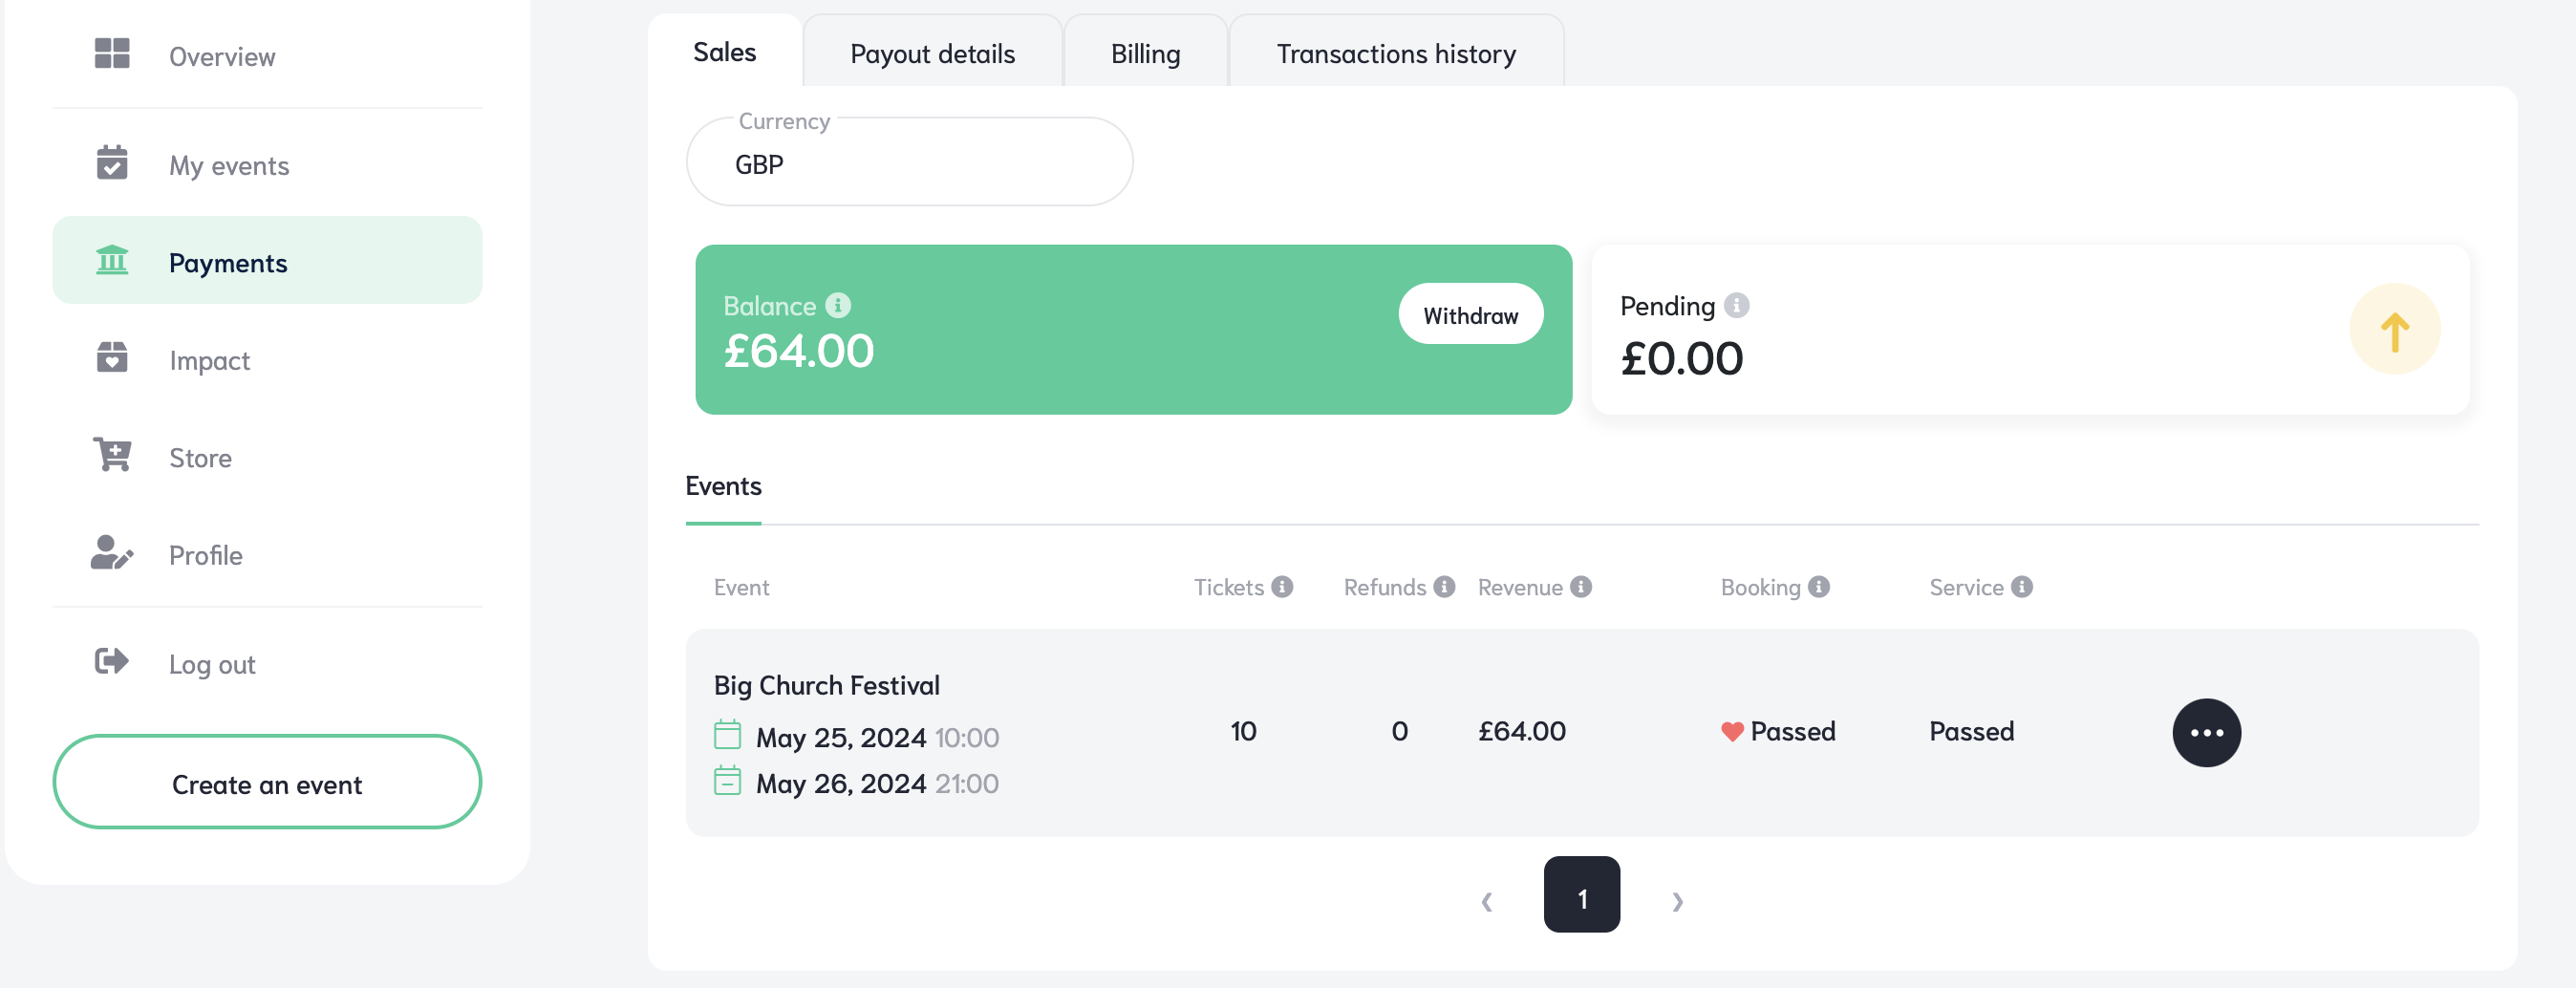Click the Balance info icon

click(838, 305)
